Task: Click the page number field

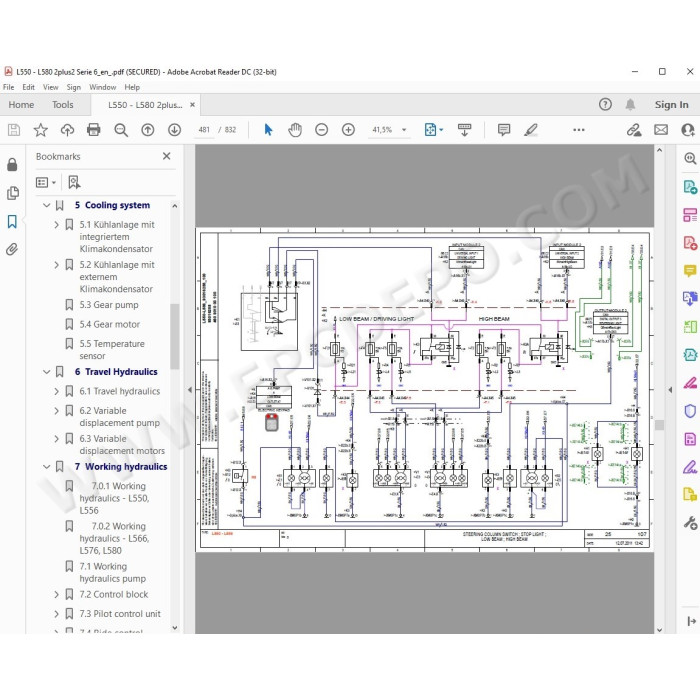Action: pyautogui.click(x=204, y=130)
